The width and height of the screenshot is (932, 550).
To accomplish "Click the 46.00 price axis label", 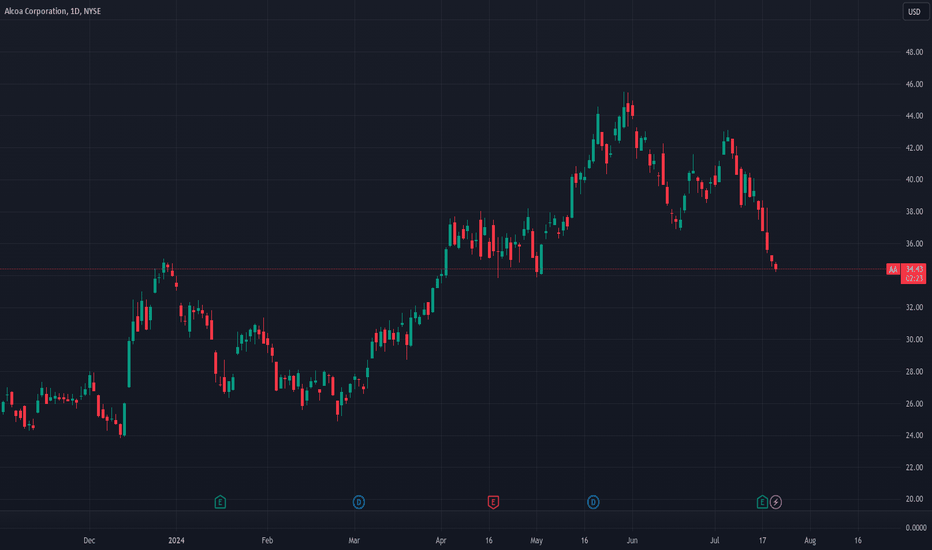I will 914,84.
